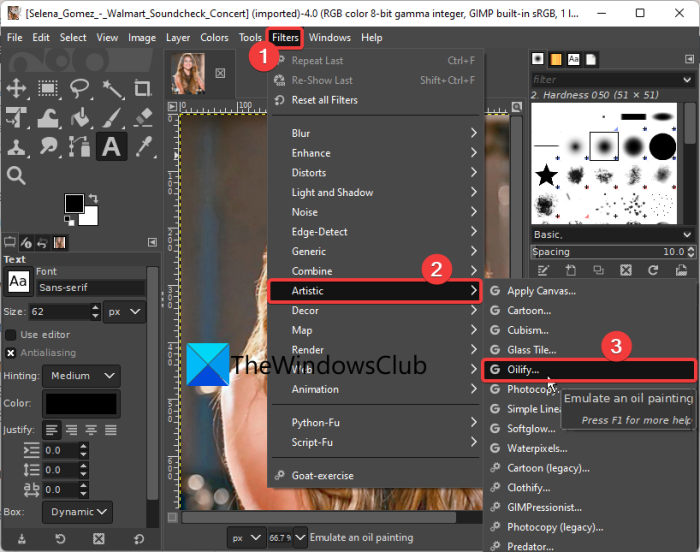Open the Edge-Detect submenu
The width and height of the screenshot is (700, 552).
click(375, 232)
